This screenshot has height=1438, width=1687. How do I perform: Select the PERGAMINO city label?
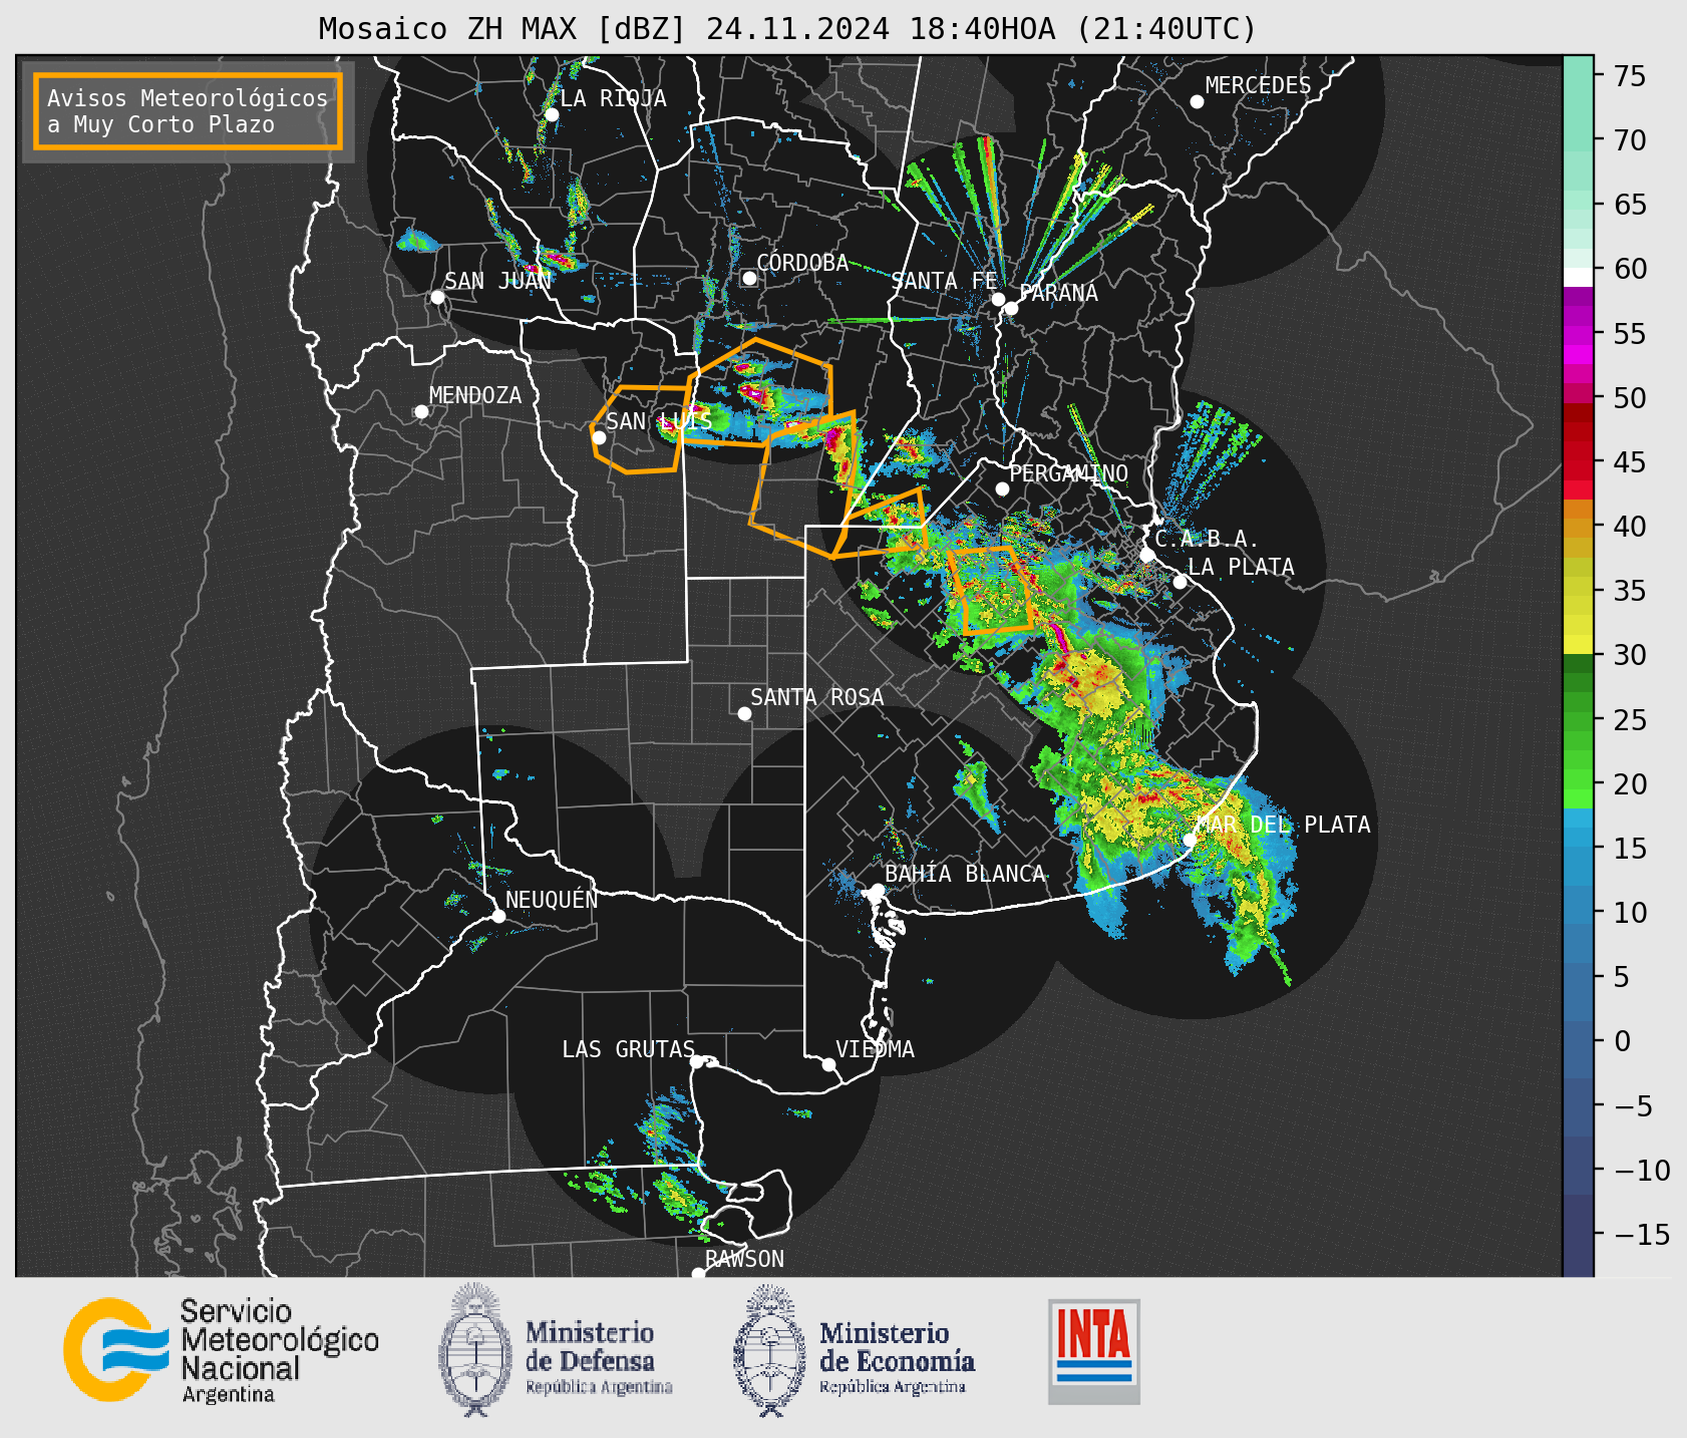pos(1069,473)
